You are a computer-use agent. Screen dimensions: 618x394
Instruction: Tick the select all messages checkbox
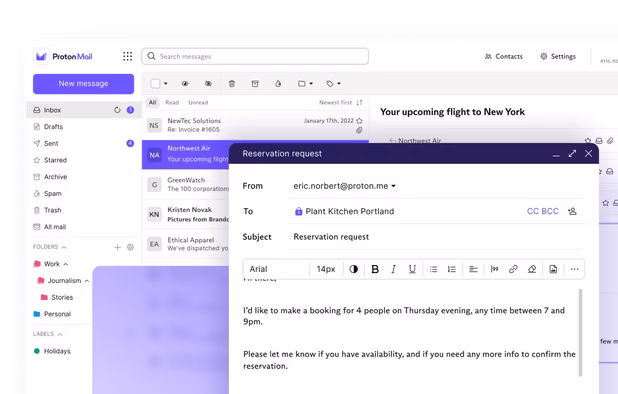point(155,84)
